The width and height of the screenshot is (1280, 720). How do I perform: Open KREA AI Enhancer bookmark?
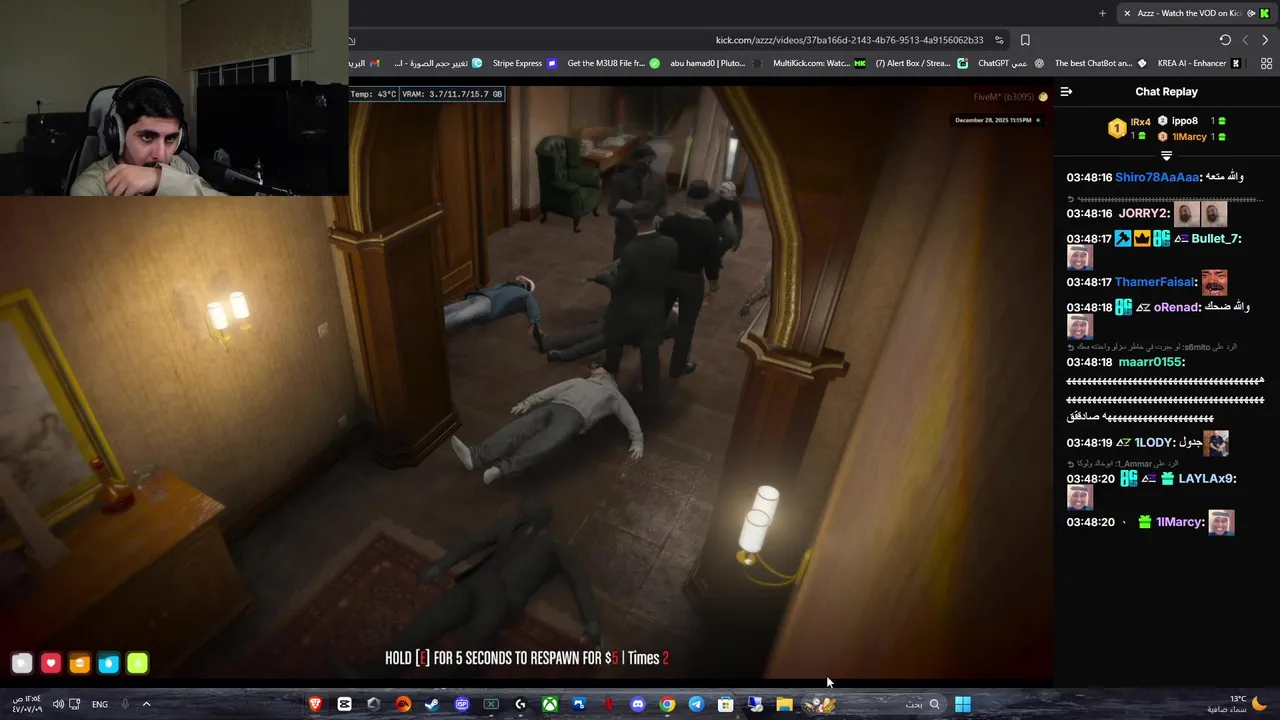tap(1199, 63)
